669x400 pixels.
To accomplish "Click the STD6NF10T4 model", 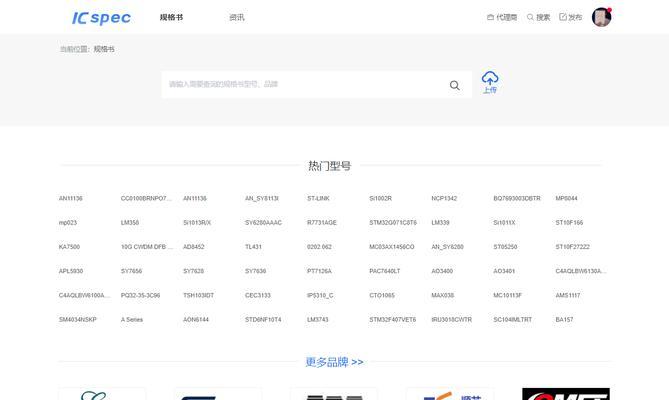I will (263, 320).
